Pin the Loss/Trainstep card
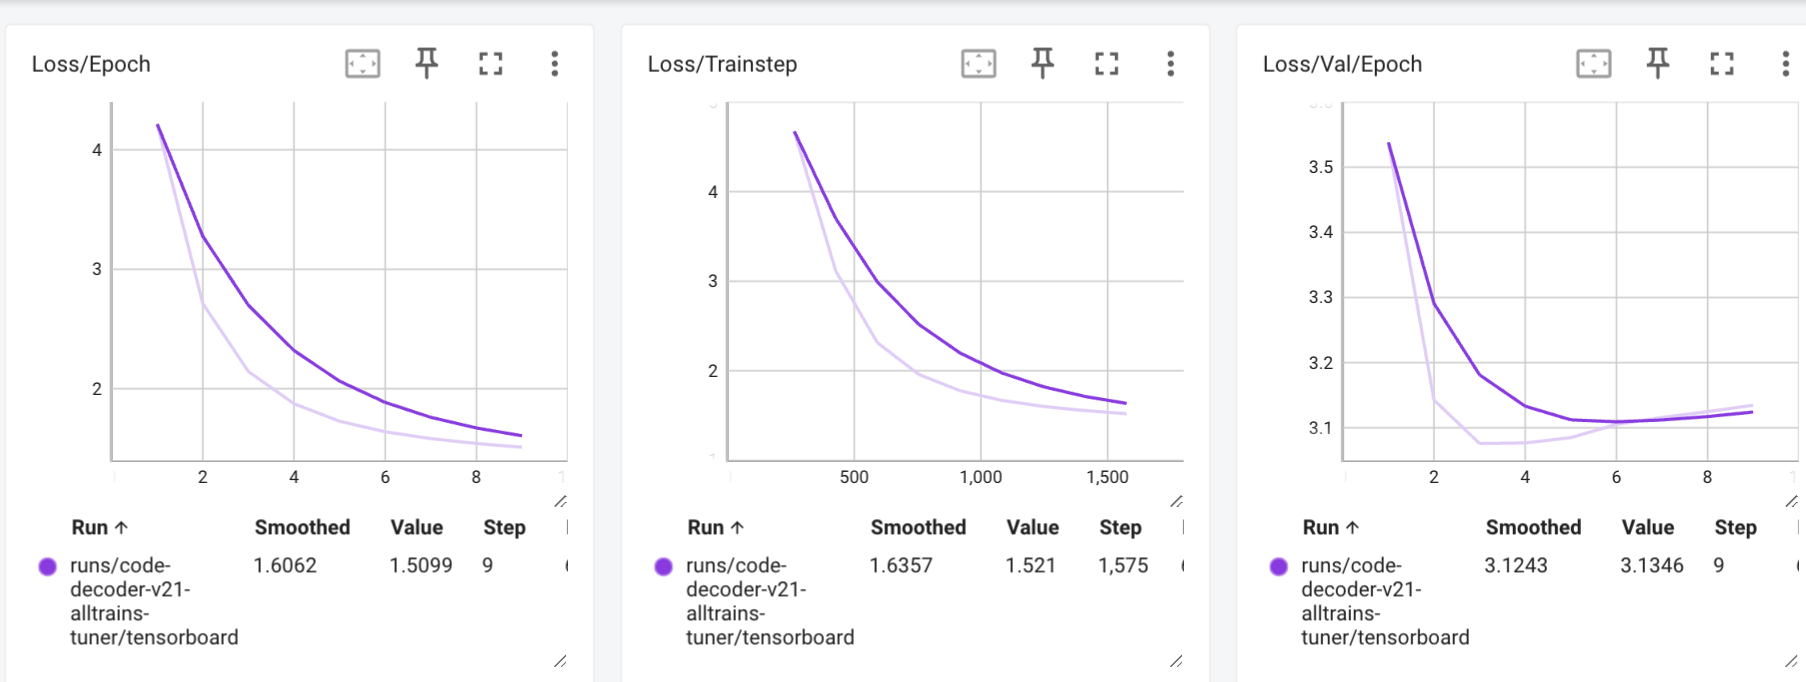The image size is (1806, 682). (1043, 63)
